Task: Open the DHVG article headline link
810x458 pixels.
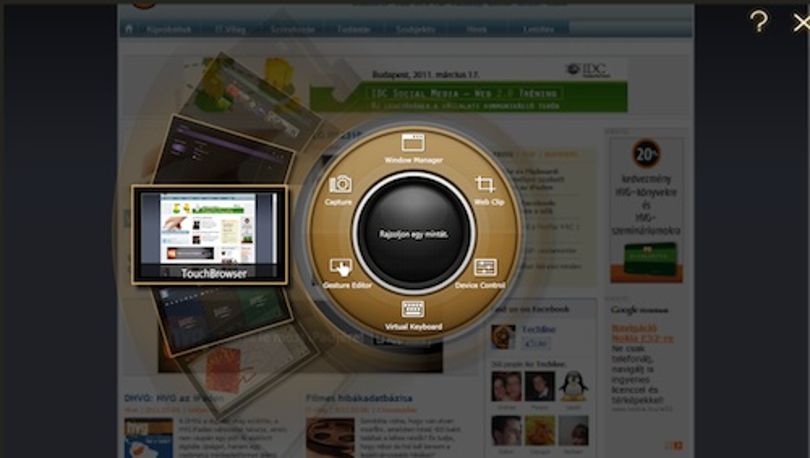Action: pyautogui.click(x=174, y=398)
